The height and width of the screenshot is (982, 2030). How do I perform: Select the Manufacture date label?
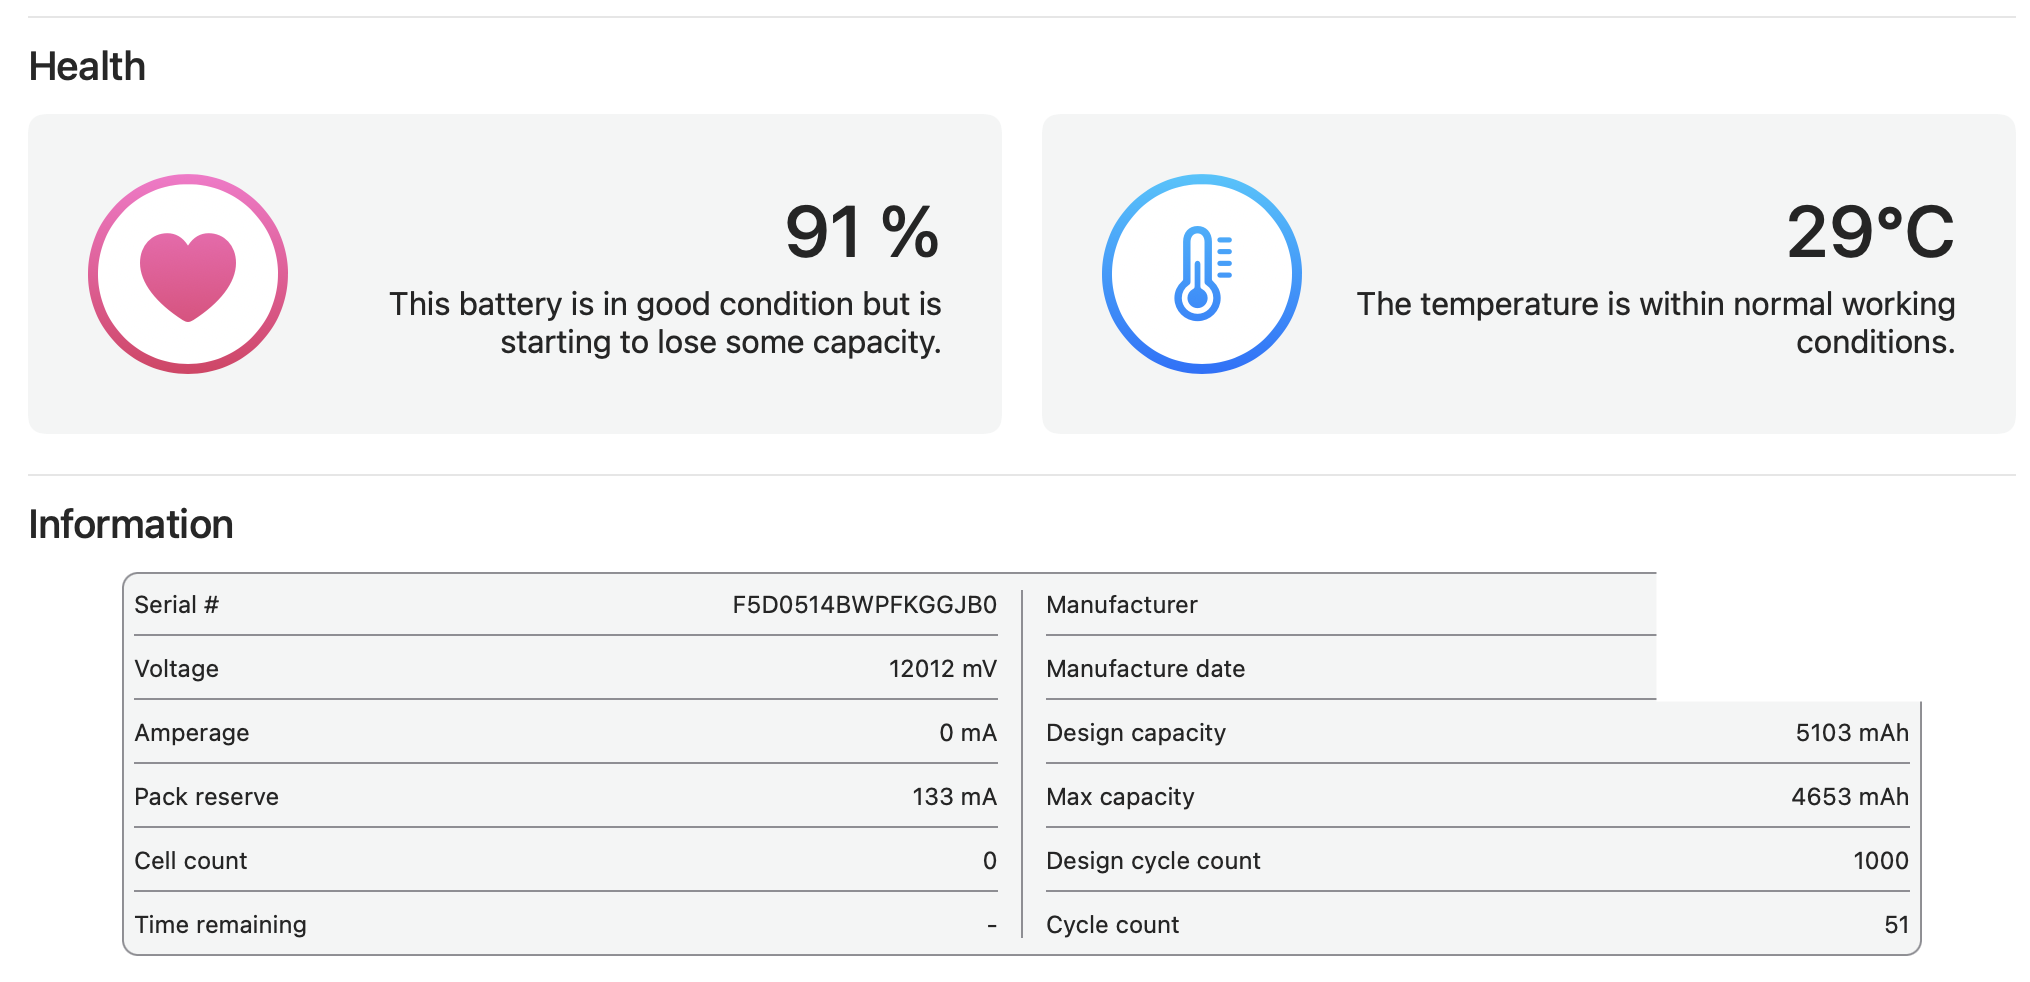pos(1145,669)
